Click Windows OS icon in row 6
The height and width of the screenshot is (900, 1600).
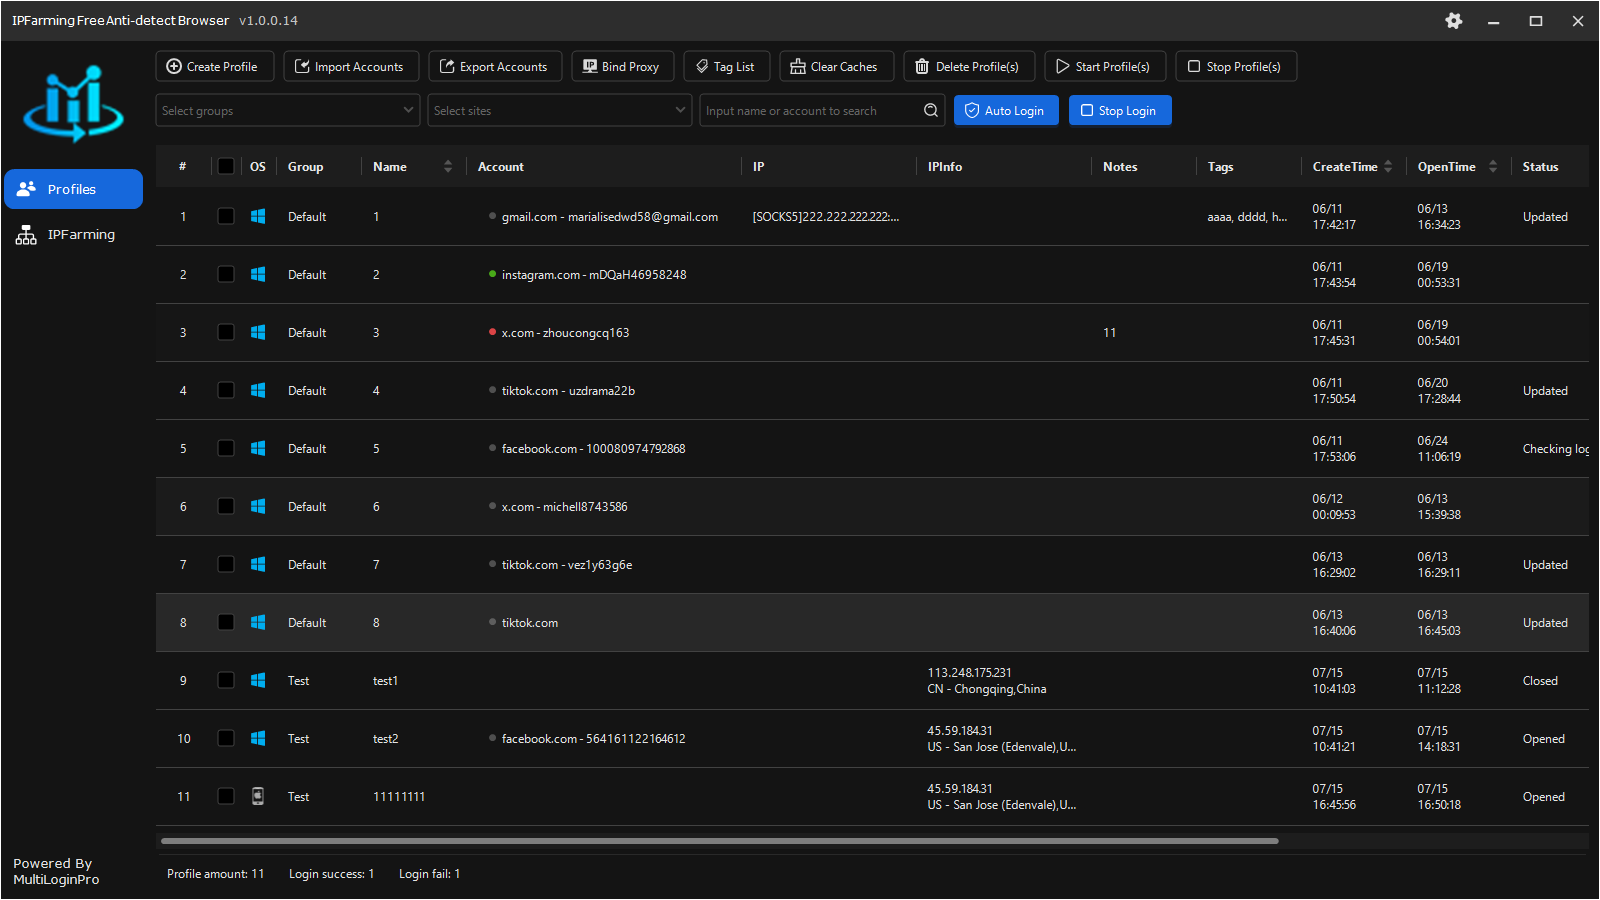point(258,506)
